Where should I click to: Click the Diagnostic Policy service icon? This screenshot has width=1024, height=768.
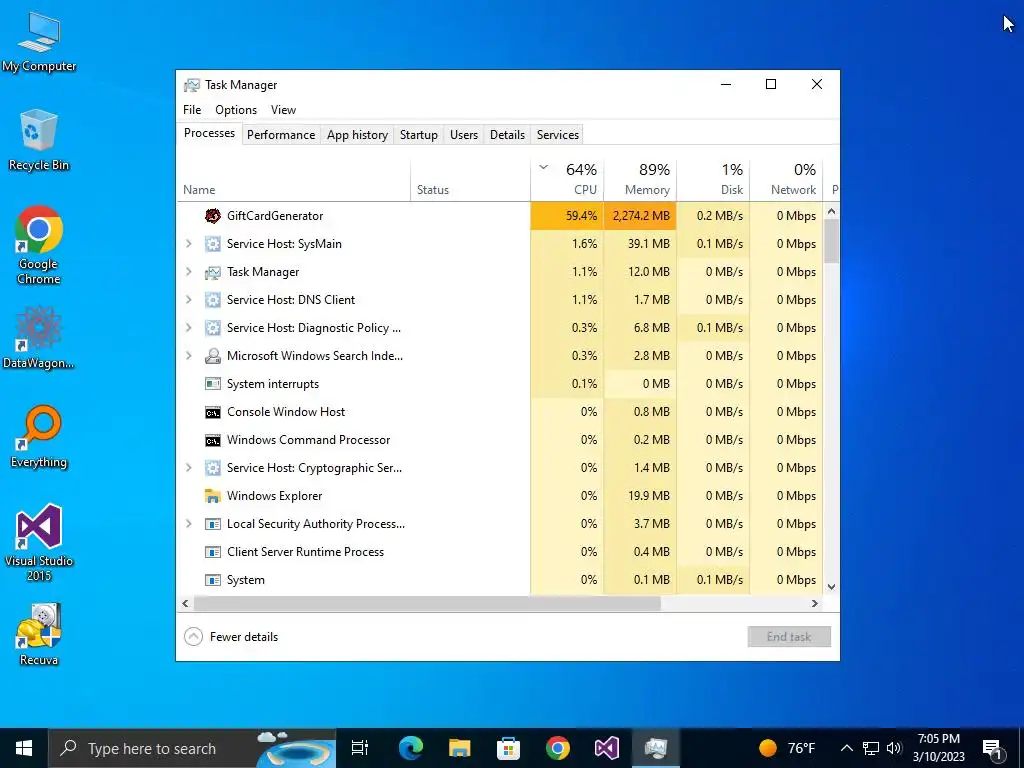point(212,328)
